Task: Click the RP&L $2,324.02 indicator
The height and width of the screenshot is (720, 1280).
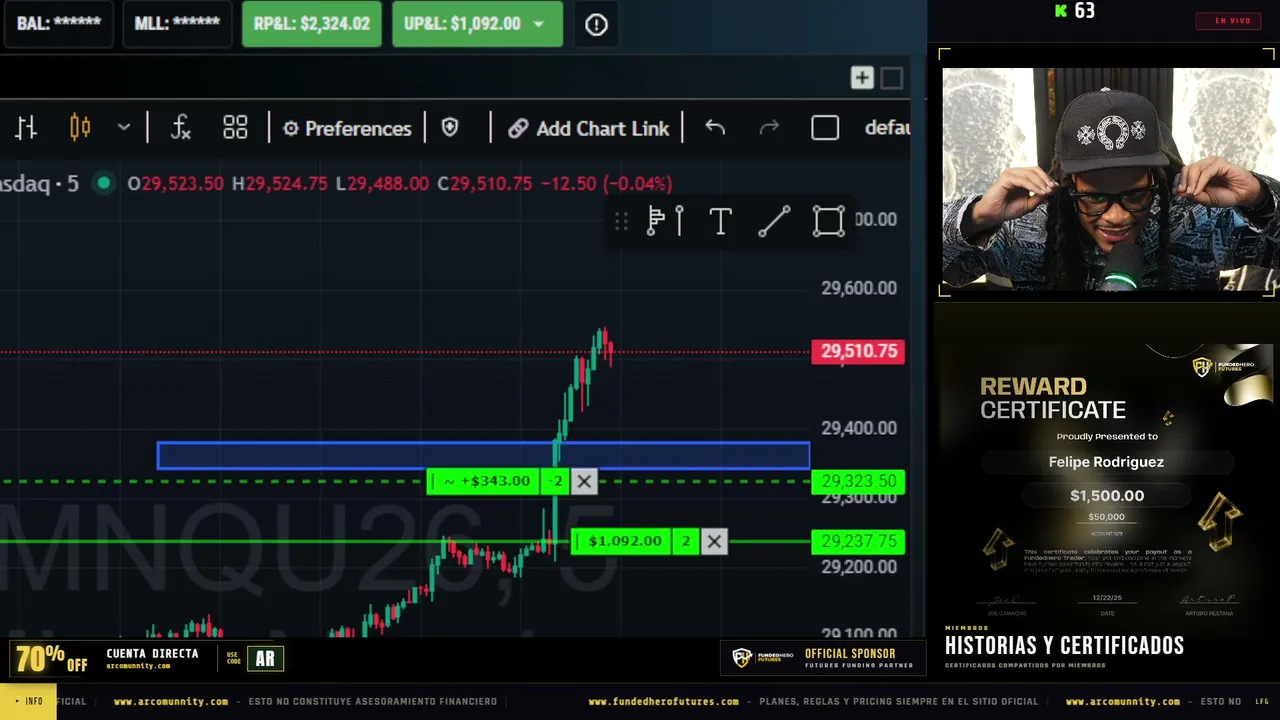Action: click(x=312, y=24)
